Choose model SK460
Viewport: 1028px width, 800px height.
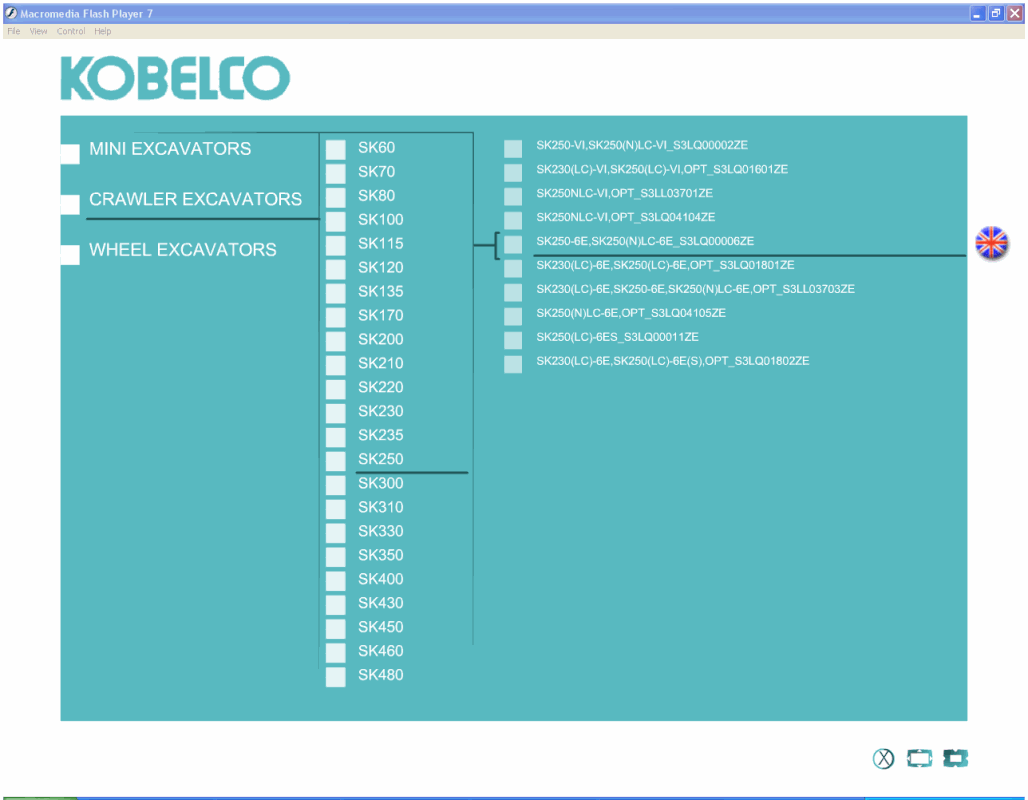[380, 650]
